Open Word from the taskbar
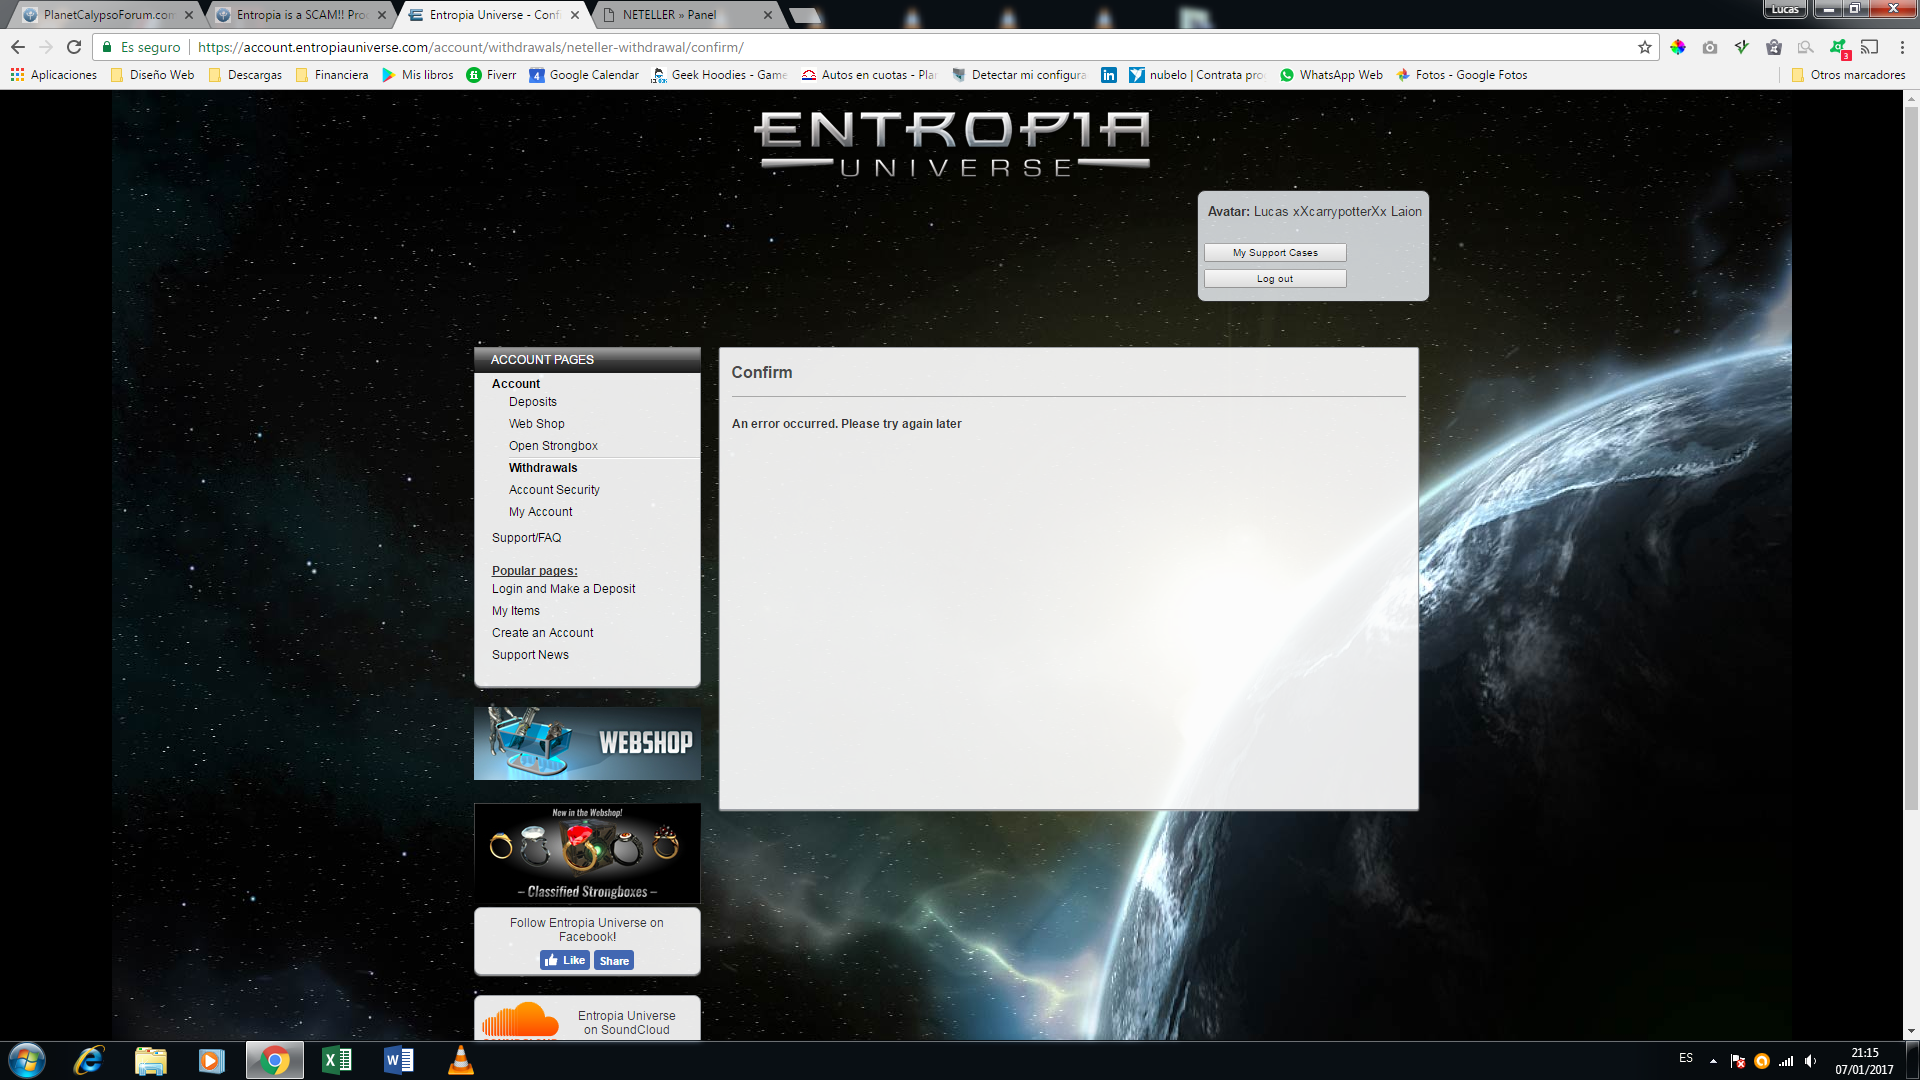The width and height of the screenshot is (1920, 1080). (x=398, y=1060)
